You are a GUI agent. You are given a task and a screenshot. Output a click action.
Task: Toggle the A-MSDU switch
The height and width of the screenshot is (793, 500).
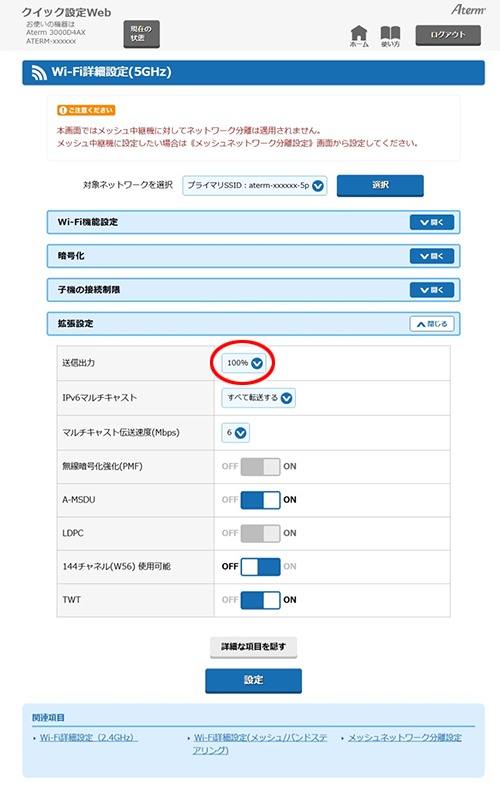click(x=260, y=500)
